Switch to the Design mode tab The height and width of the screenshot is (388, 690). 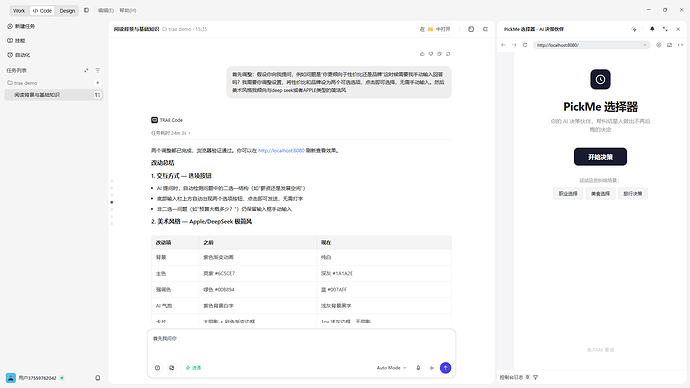[x=67, y=11]
